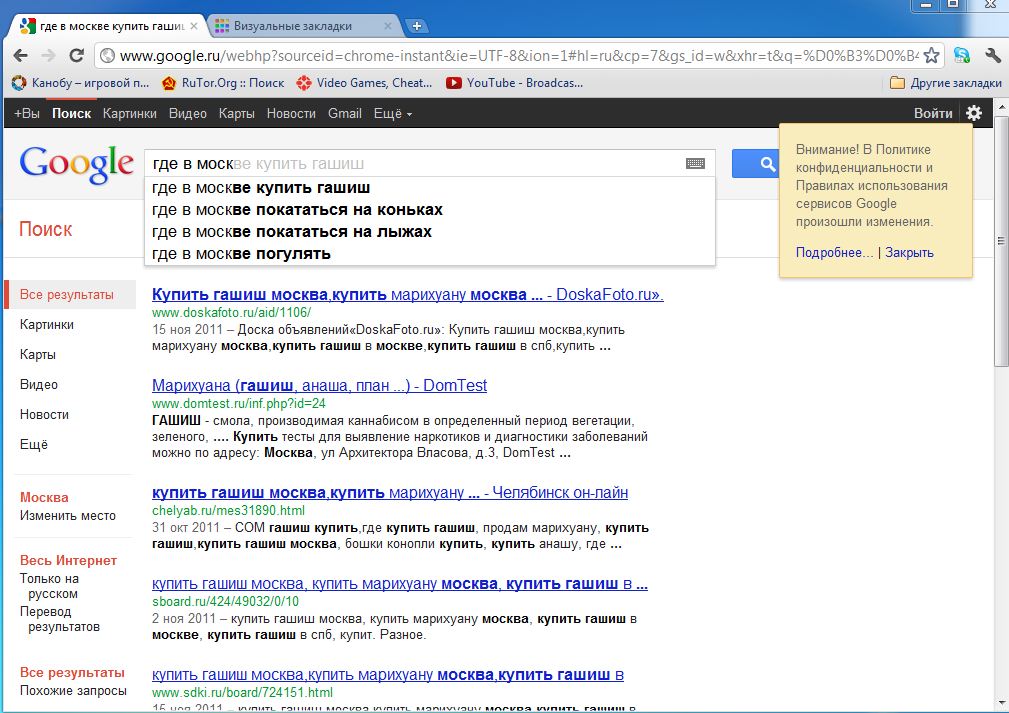The height and width of the screenshot is (713, 1009).
Task: Open the Video Games, Cheat bookmark
Action: [364, 82]
